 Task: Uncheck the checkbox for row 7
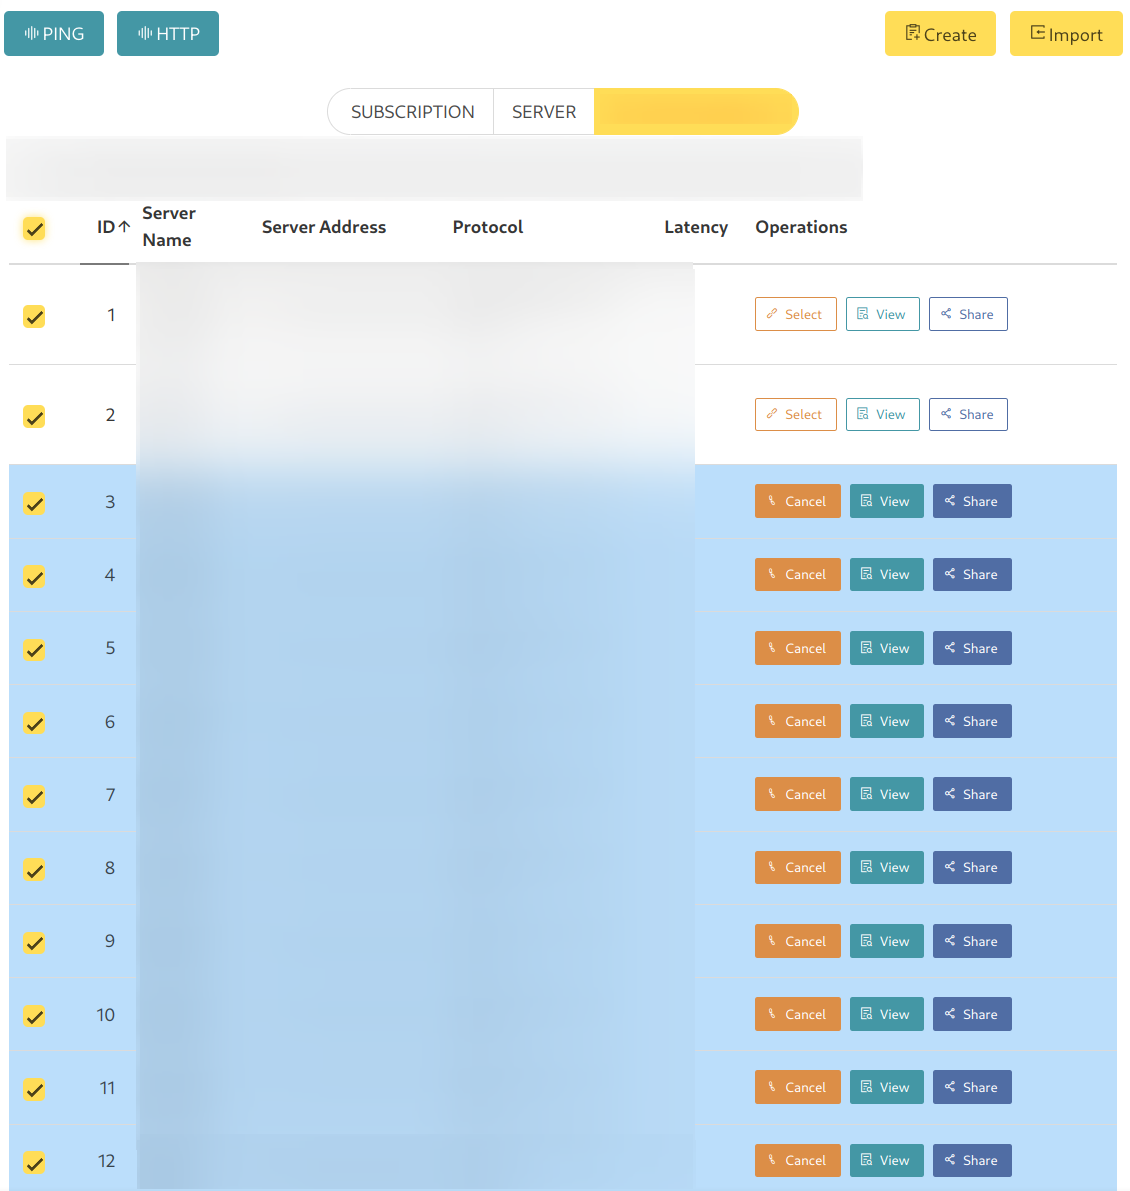(x=34, y=796)
